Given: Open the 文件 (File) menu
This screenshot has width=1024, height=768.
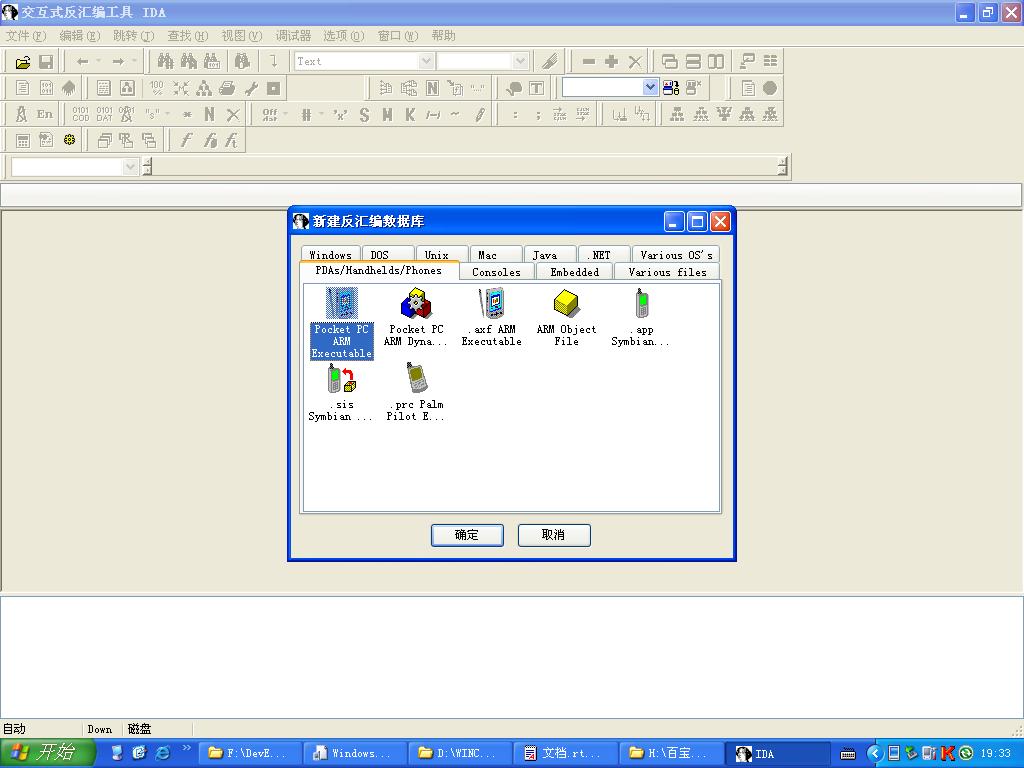Looking at the screenshot, I should pos(26,36).
